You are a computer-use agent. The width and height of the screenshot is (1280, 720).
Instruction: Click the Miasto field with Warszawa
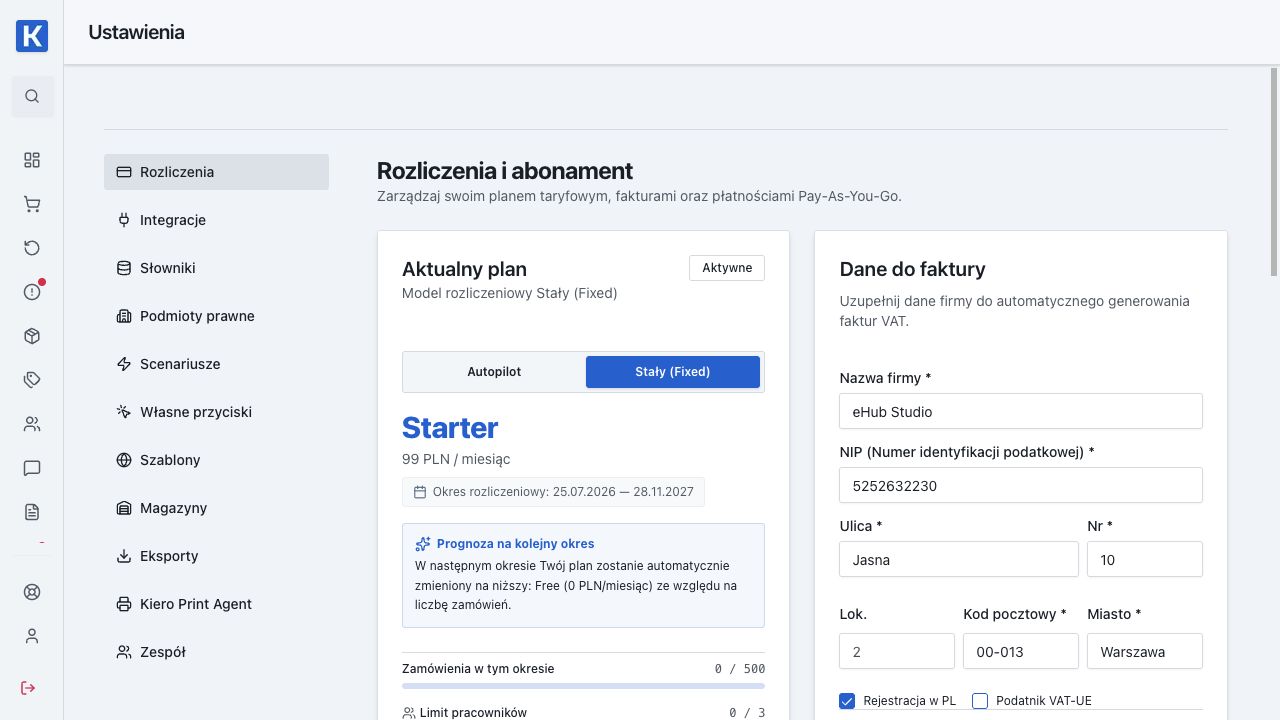point(1145,651)
